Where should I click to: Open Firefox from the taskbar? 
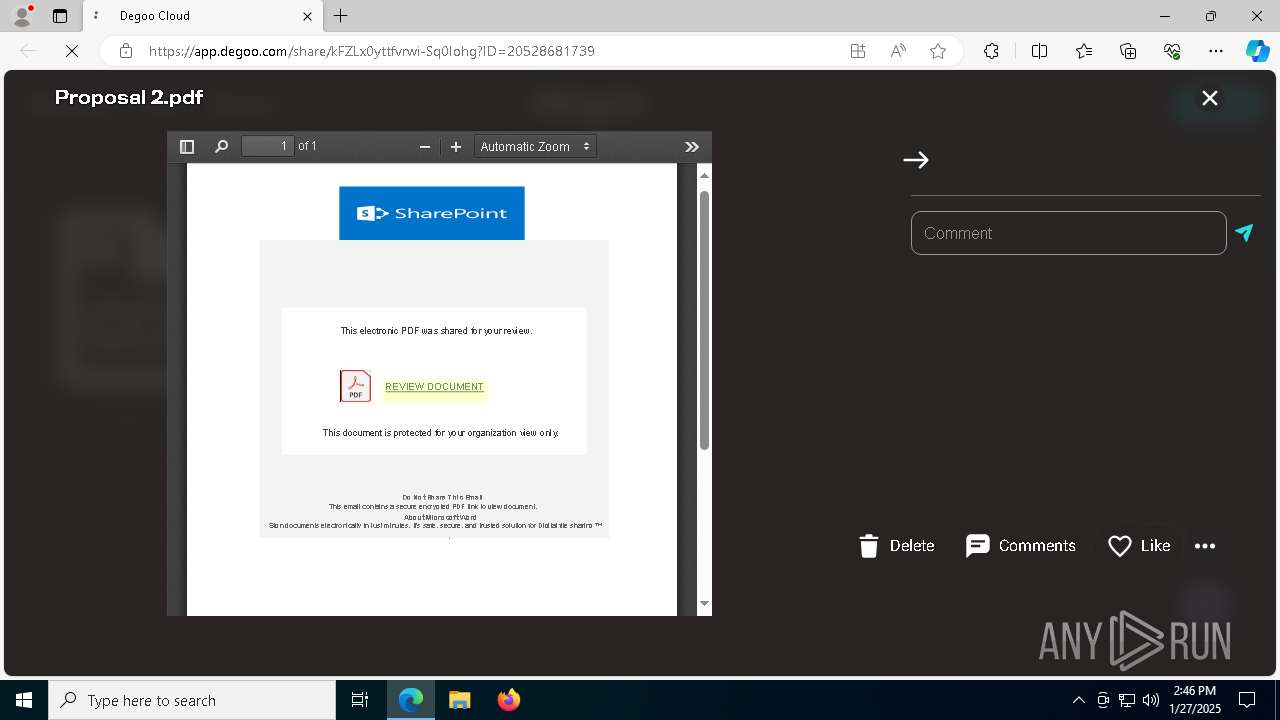(508, 700)
